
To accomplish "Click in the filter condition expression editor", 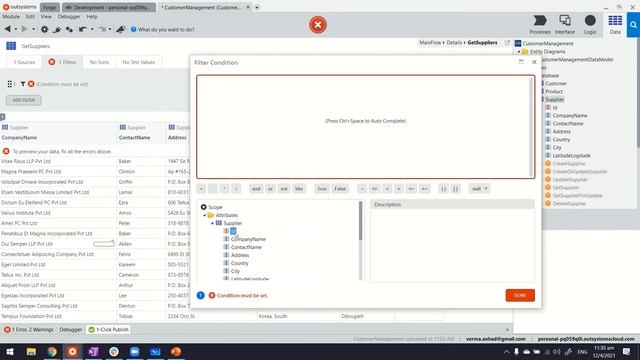I will point(365,127).
